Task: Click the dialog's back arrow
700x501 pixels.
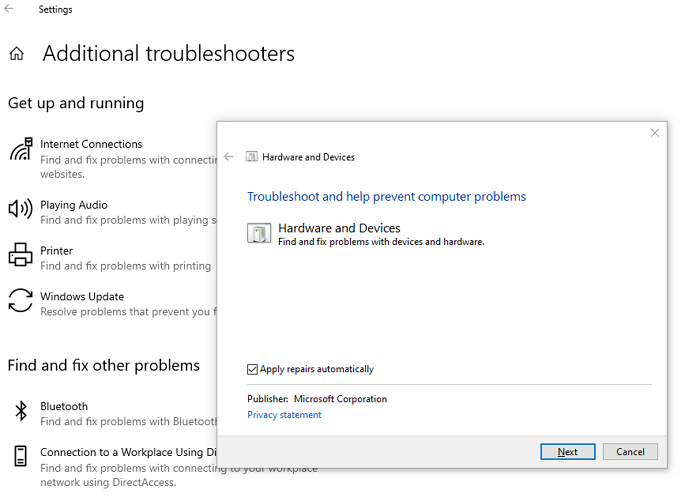Action: [x=229, y=157]
